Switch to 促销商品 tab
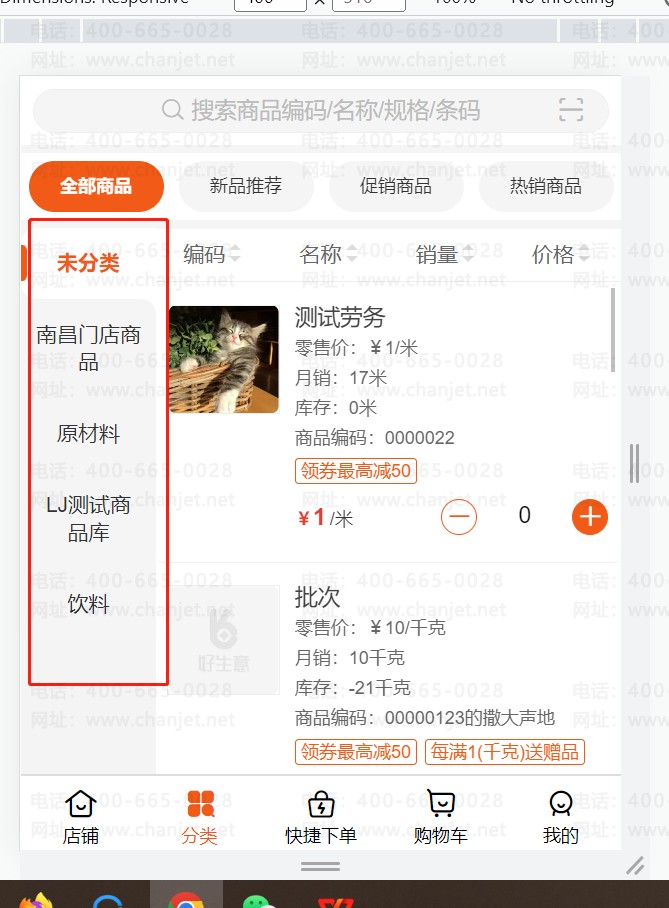Viewport: 669px width, 908px height. point(396,186)
